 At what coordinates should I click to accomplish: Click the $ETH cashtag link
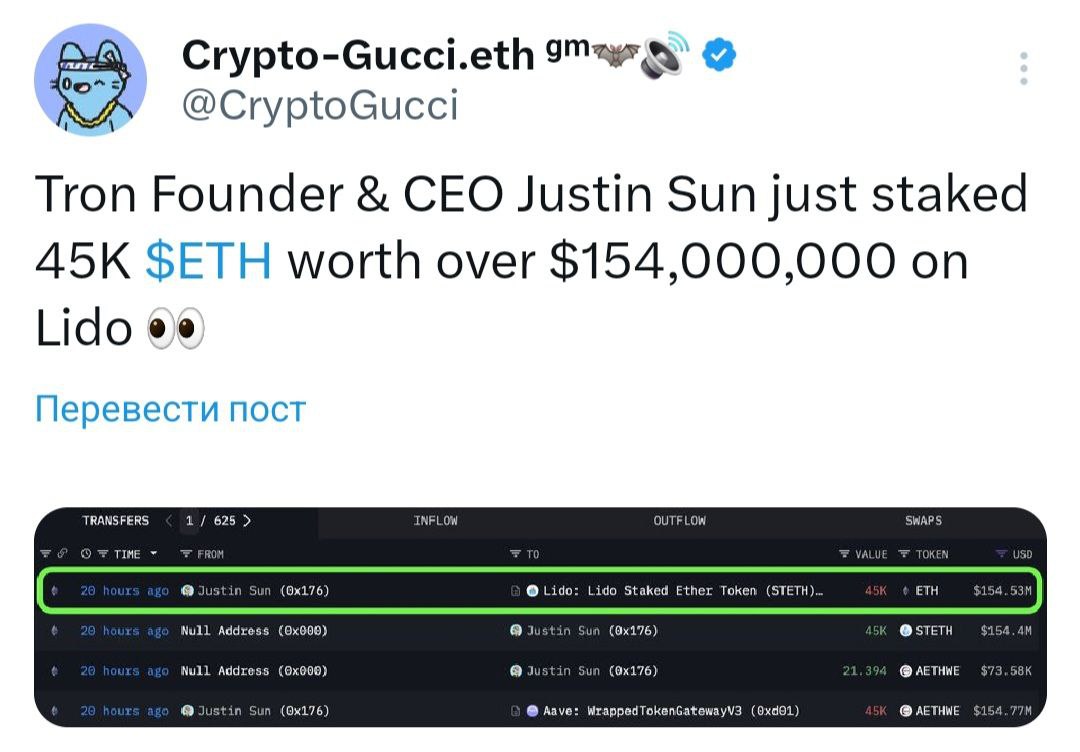click(x=208, y=262)
